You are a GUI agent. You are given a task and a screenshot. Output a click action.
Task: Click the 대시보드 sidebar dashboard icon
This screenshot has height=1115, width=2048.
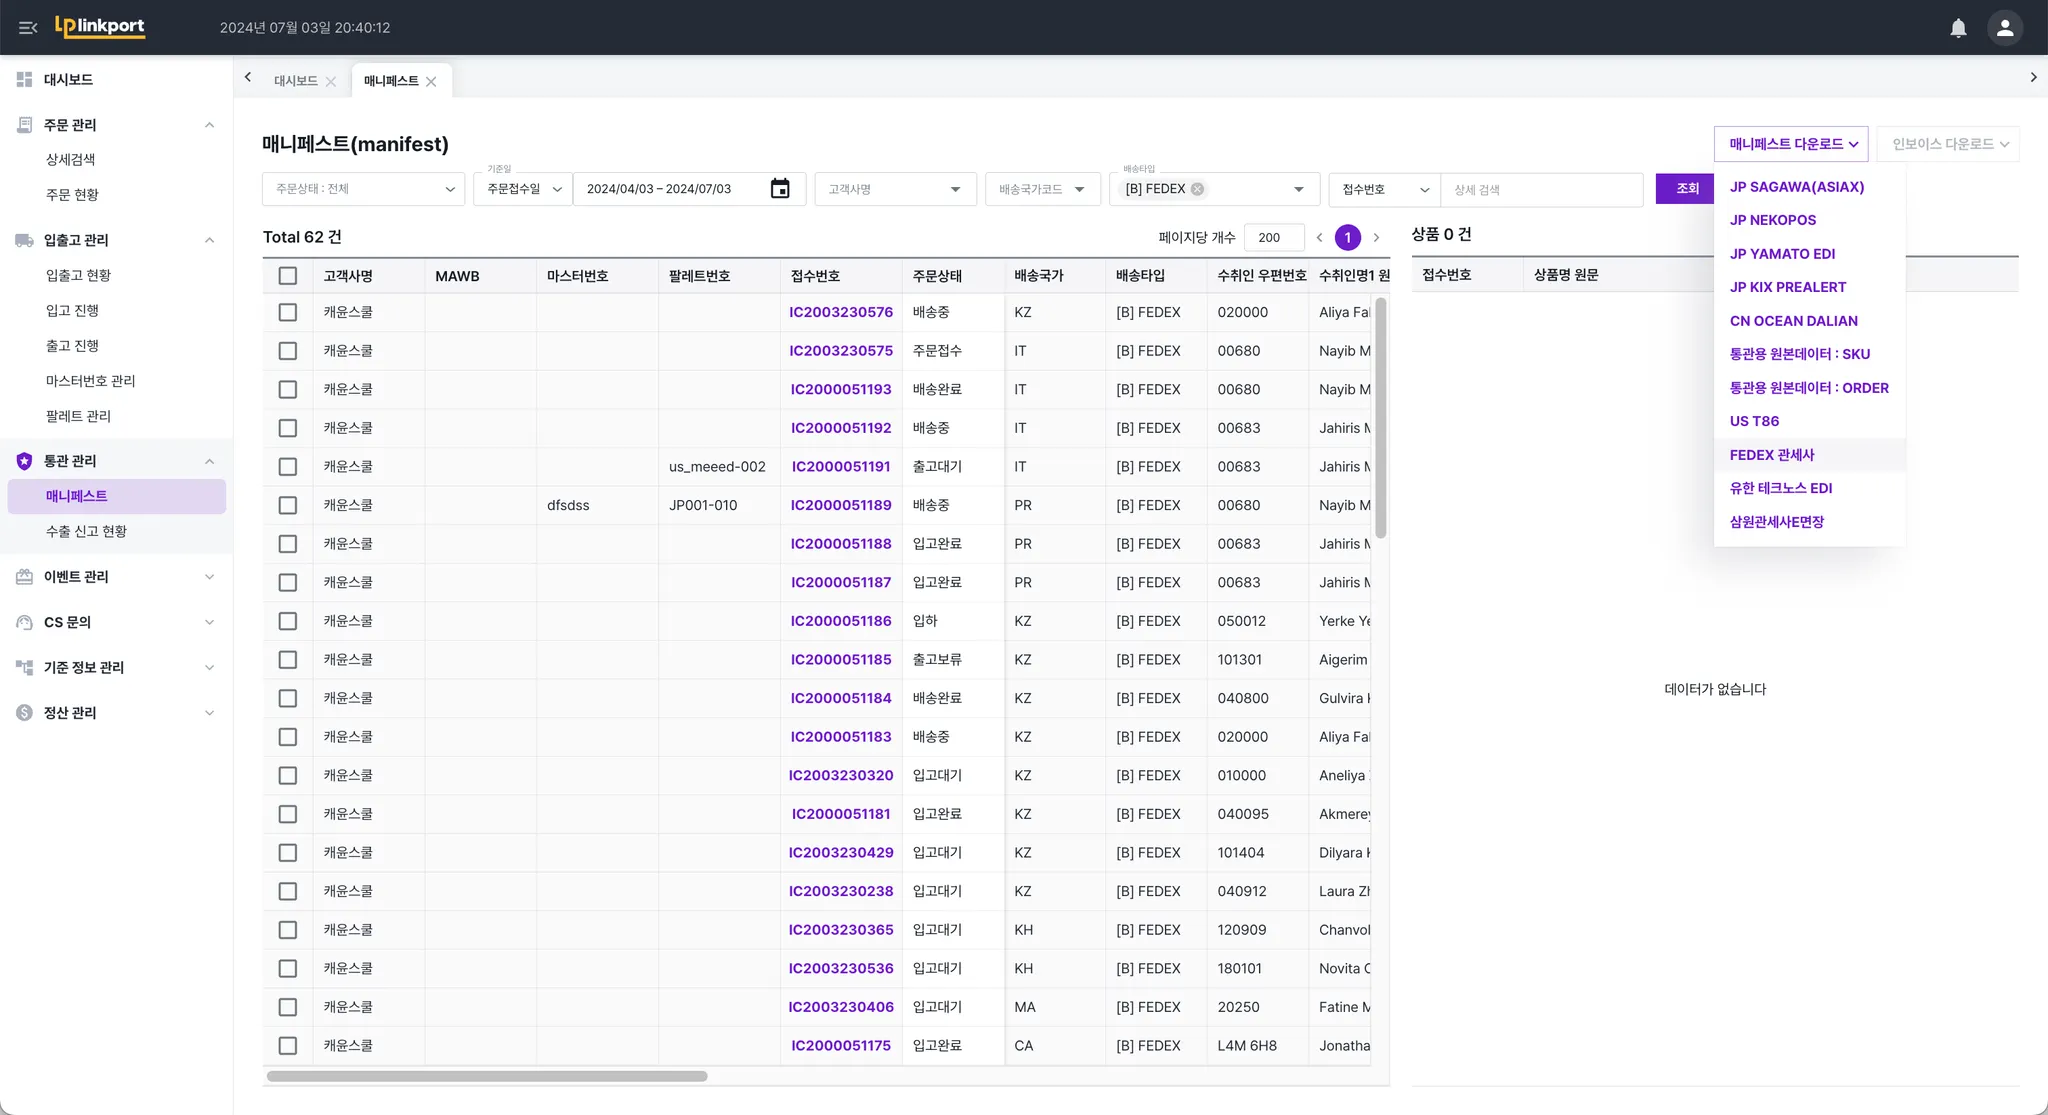coord(25,79)
